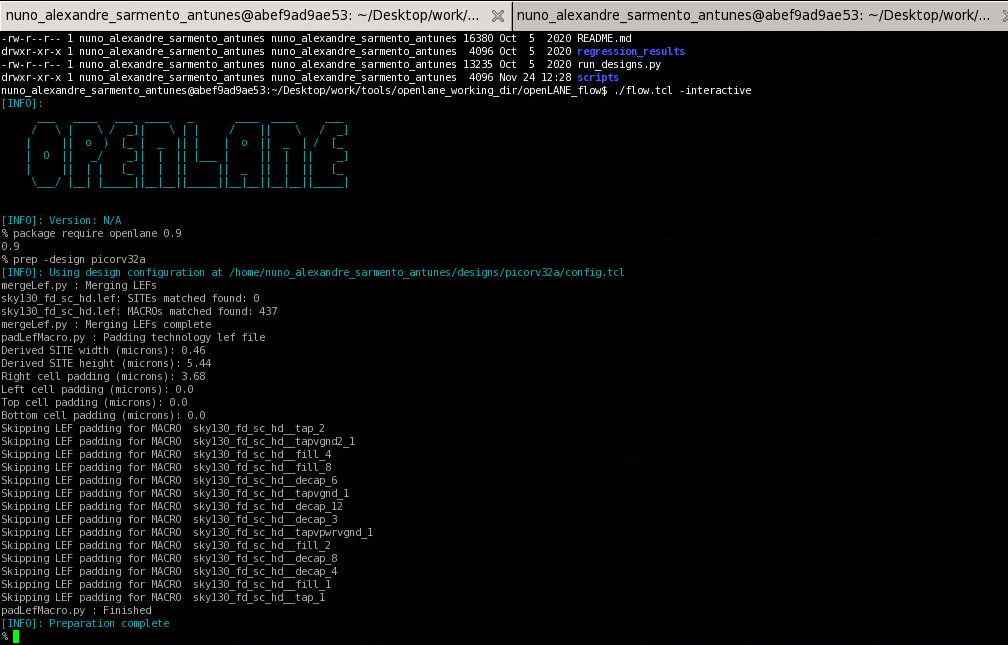
Task: Click the sky130_fd_sc_hd__fill_4 macro line
Action: click(x=166, y=454)
